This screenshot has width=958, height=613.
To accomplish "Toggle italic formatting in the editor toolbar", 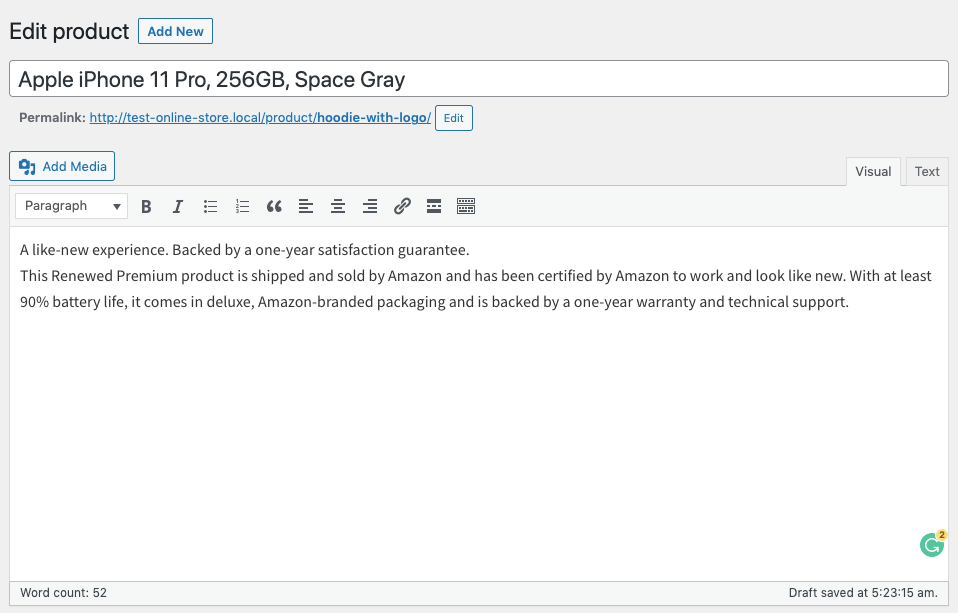I will [x=178, y=207].
